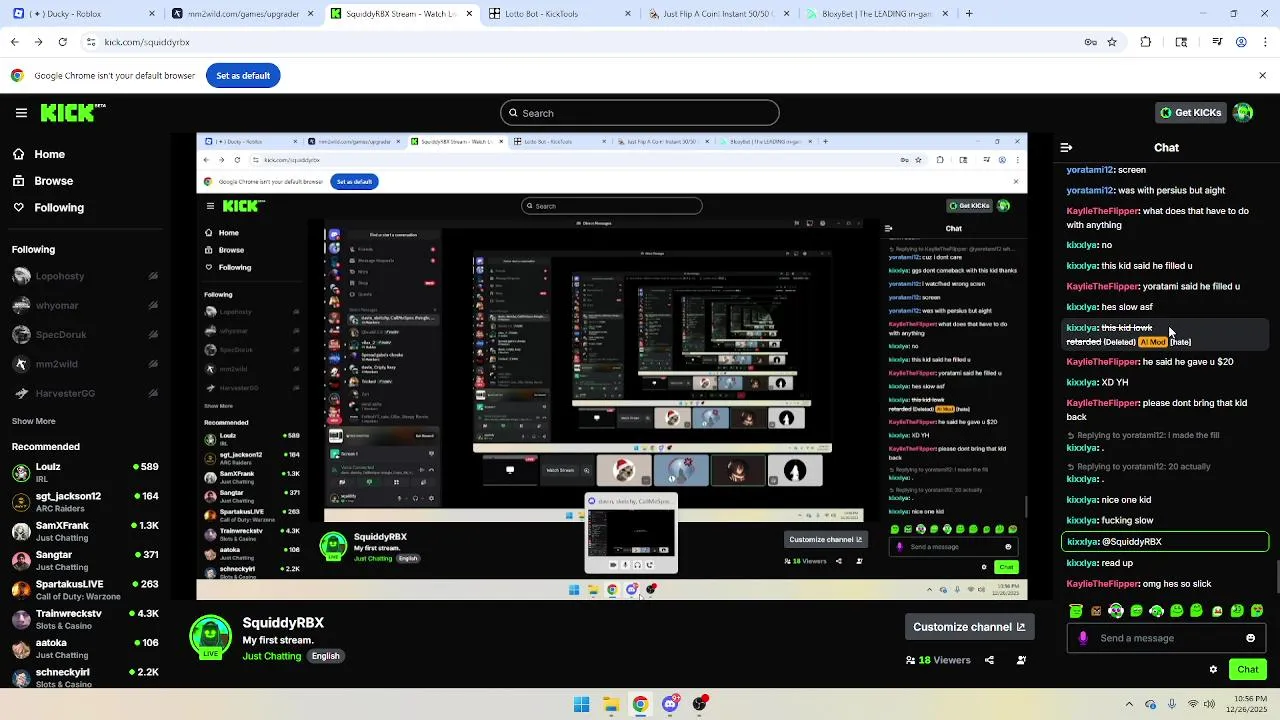Click the viewer list icon next to share
The image size is (1280, 720).
[x=1021, y=660]
